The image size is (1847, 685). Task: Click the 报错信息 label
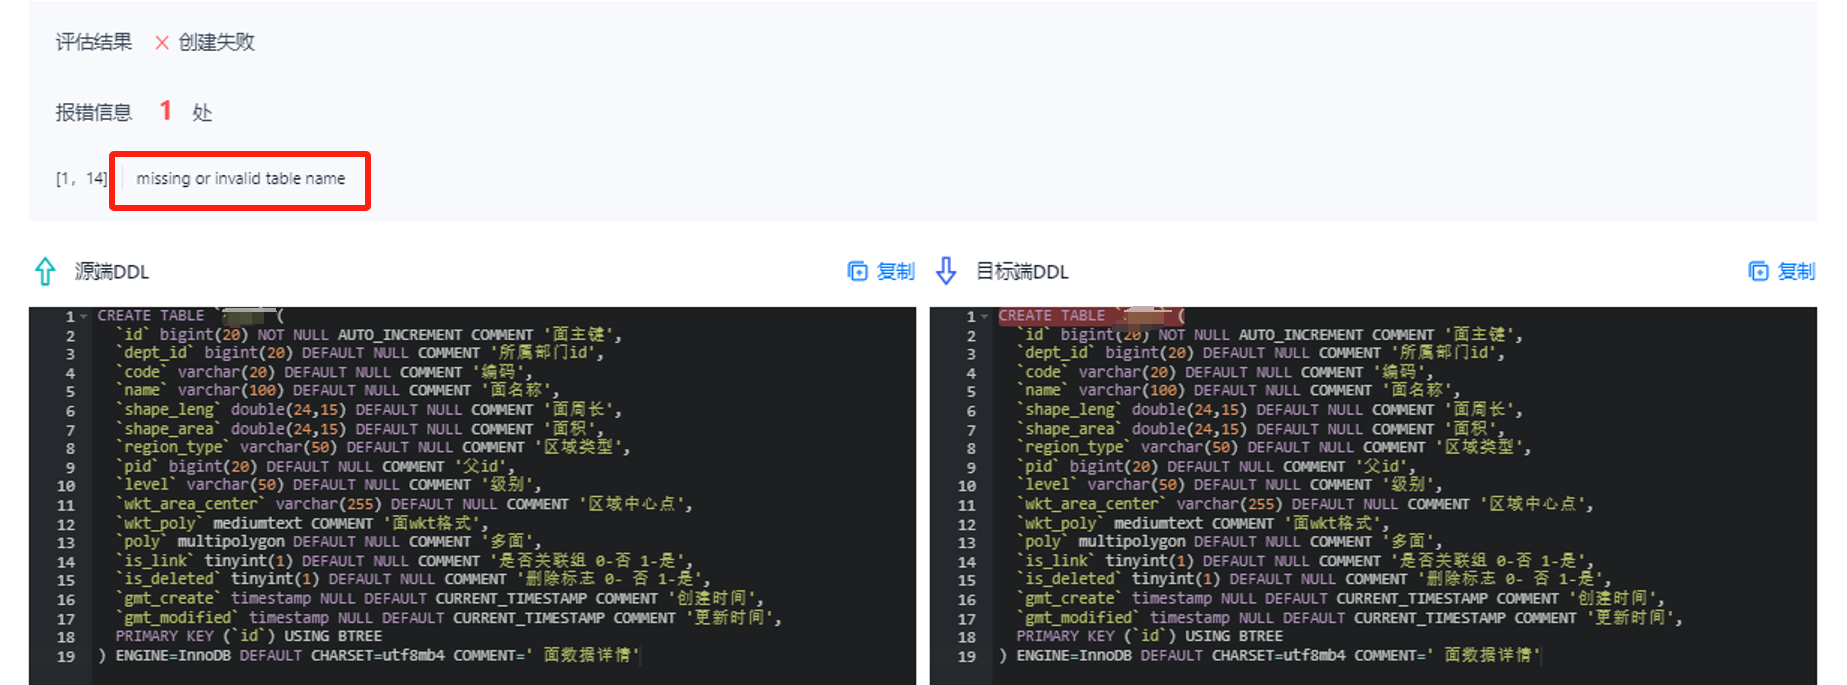point(93,112)
